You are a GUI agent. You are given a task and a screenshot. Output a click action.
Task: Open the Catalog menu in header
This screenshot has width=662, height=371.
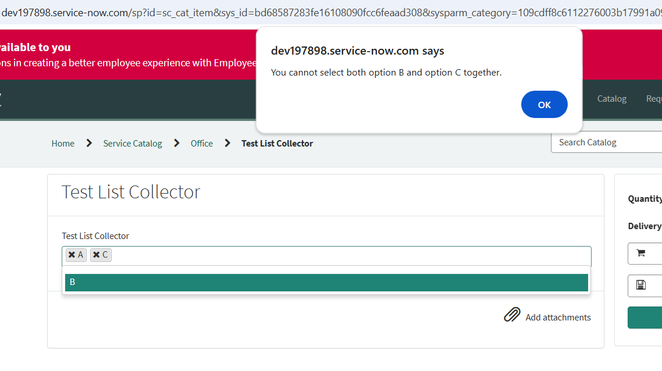[611, 99]
